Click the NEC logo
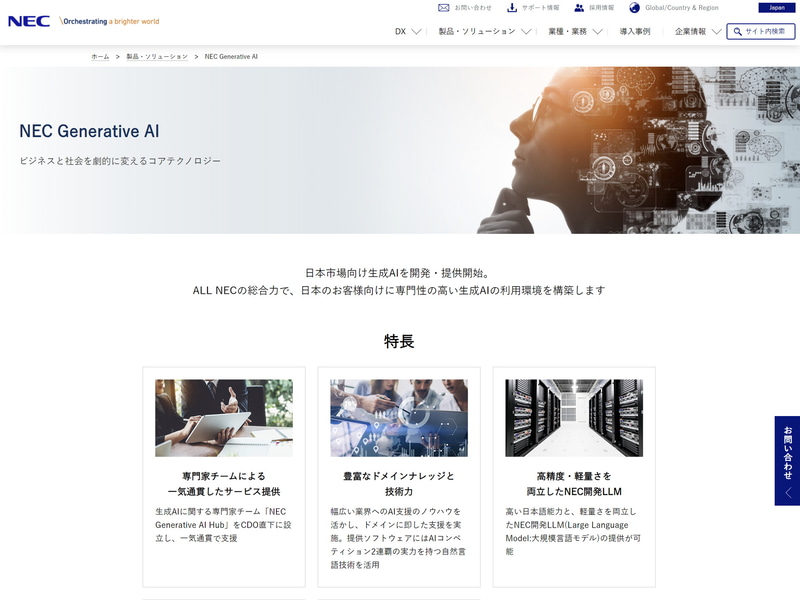 [29, 21]
